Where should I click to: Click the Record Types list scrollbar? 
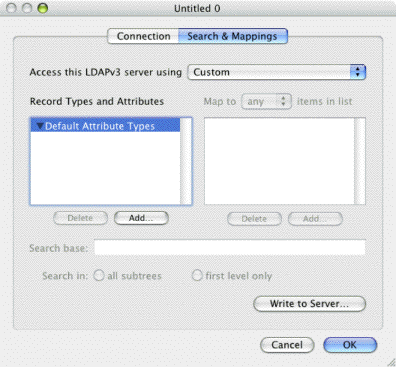coord(186,161)
